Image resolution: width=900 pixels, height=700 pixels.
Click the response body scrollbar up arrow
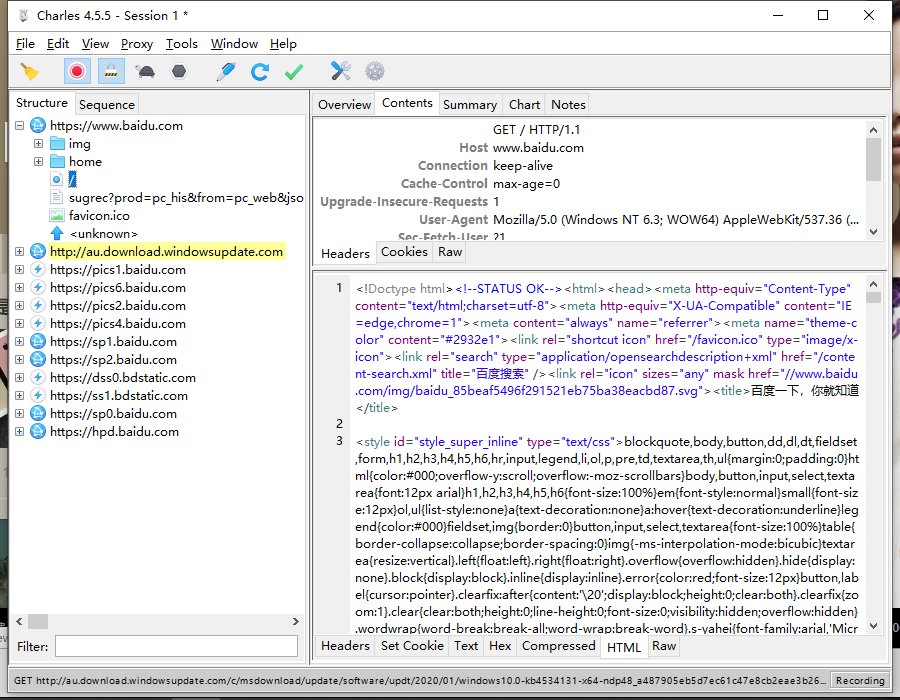(x=873, y=284)
